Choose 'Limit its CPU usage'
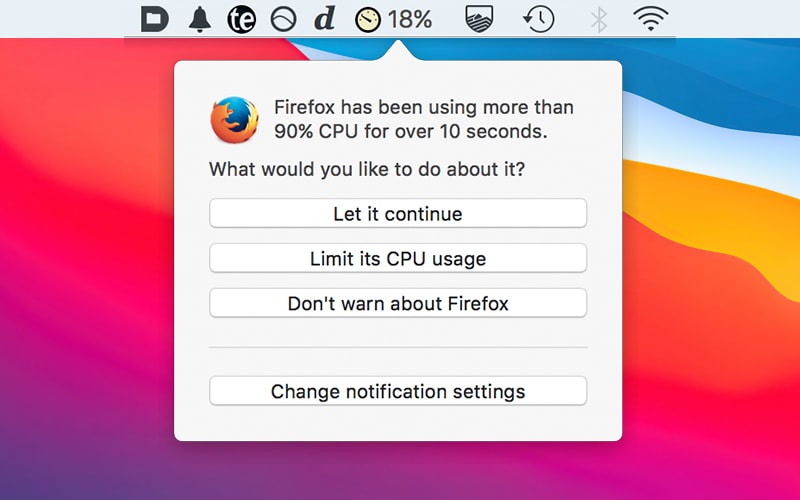The height and width of the screenshot is (500, 800). pyautogui.click(x=398, y=258)
